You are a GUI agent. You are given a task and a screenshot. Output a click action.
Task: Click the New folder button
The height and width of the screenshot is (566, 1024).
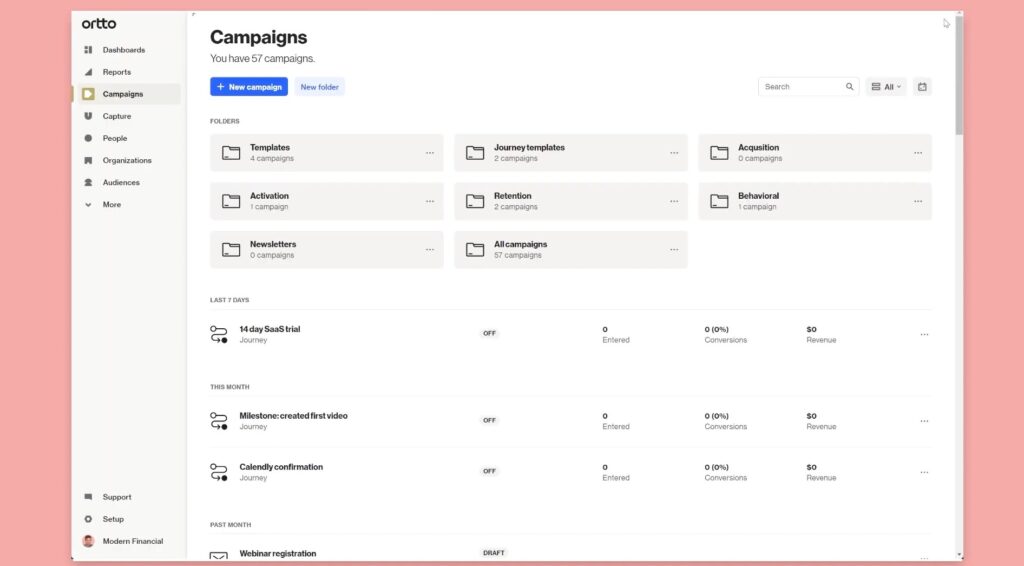pyautogui.click(x=319, y=87)
